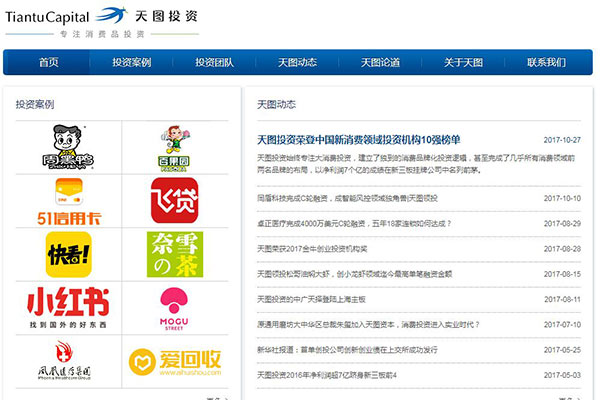The height and width of the screenshot is (400, 600).
Task: Open the 新华社报道 news item
Action: [347, 350]
